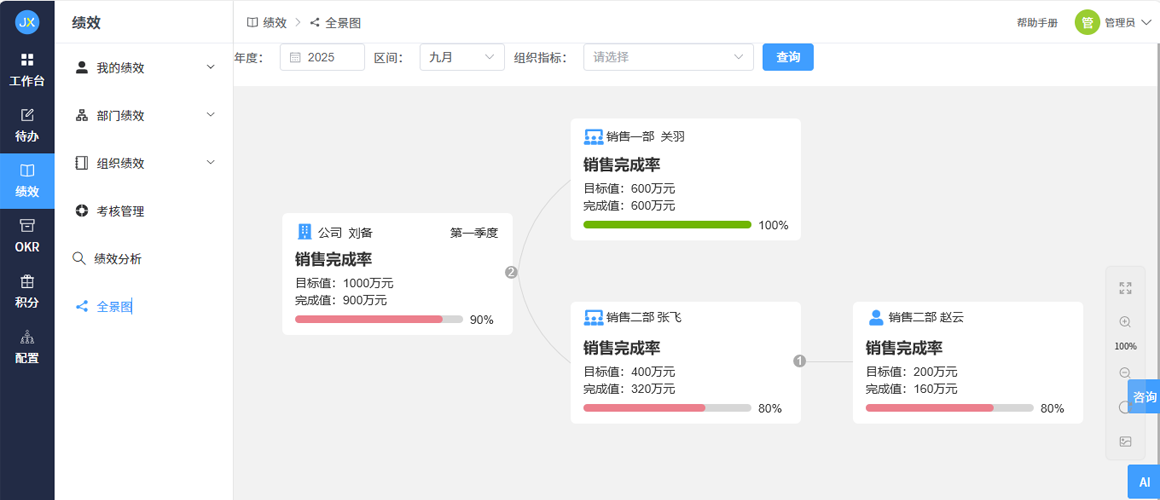This screenshot has width=1160, height=500.
Task: Click the 绩效 sidebar heading
Action: [x=86, y=23]
